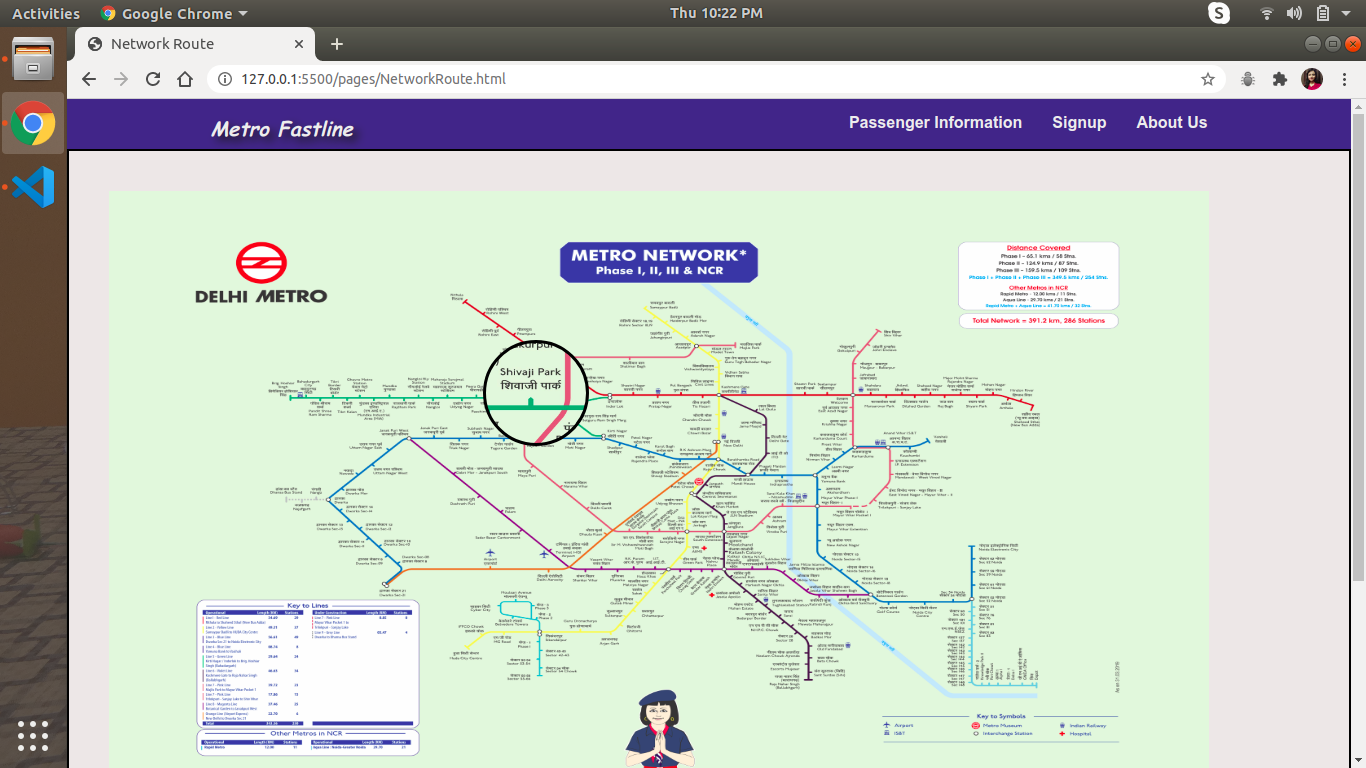This screenshot has height=768, width=1366.
Task: Click the Indian Railway symbol in the legend
Action: pos(1062,724)
